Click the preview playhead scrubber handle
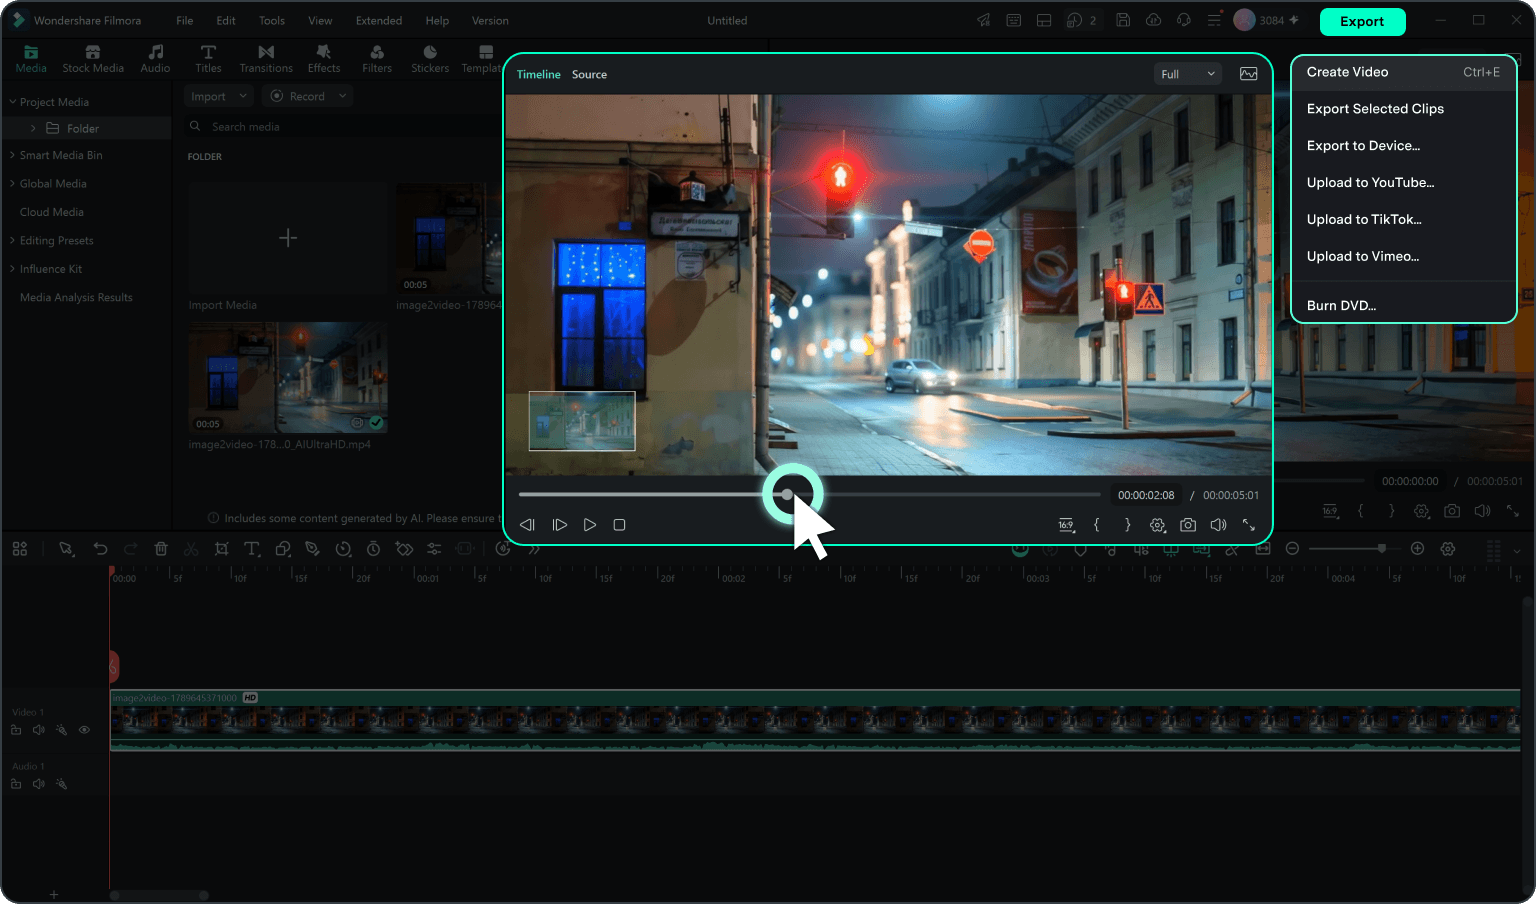Viewport: 1536px width, 904px height. pos(788,494)
